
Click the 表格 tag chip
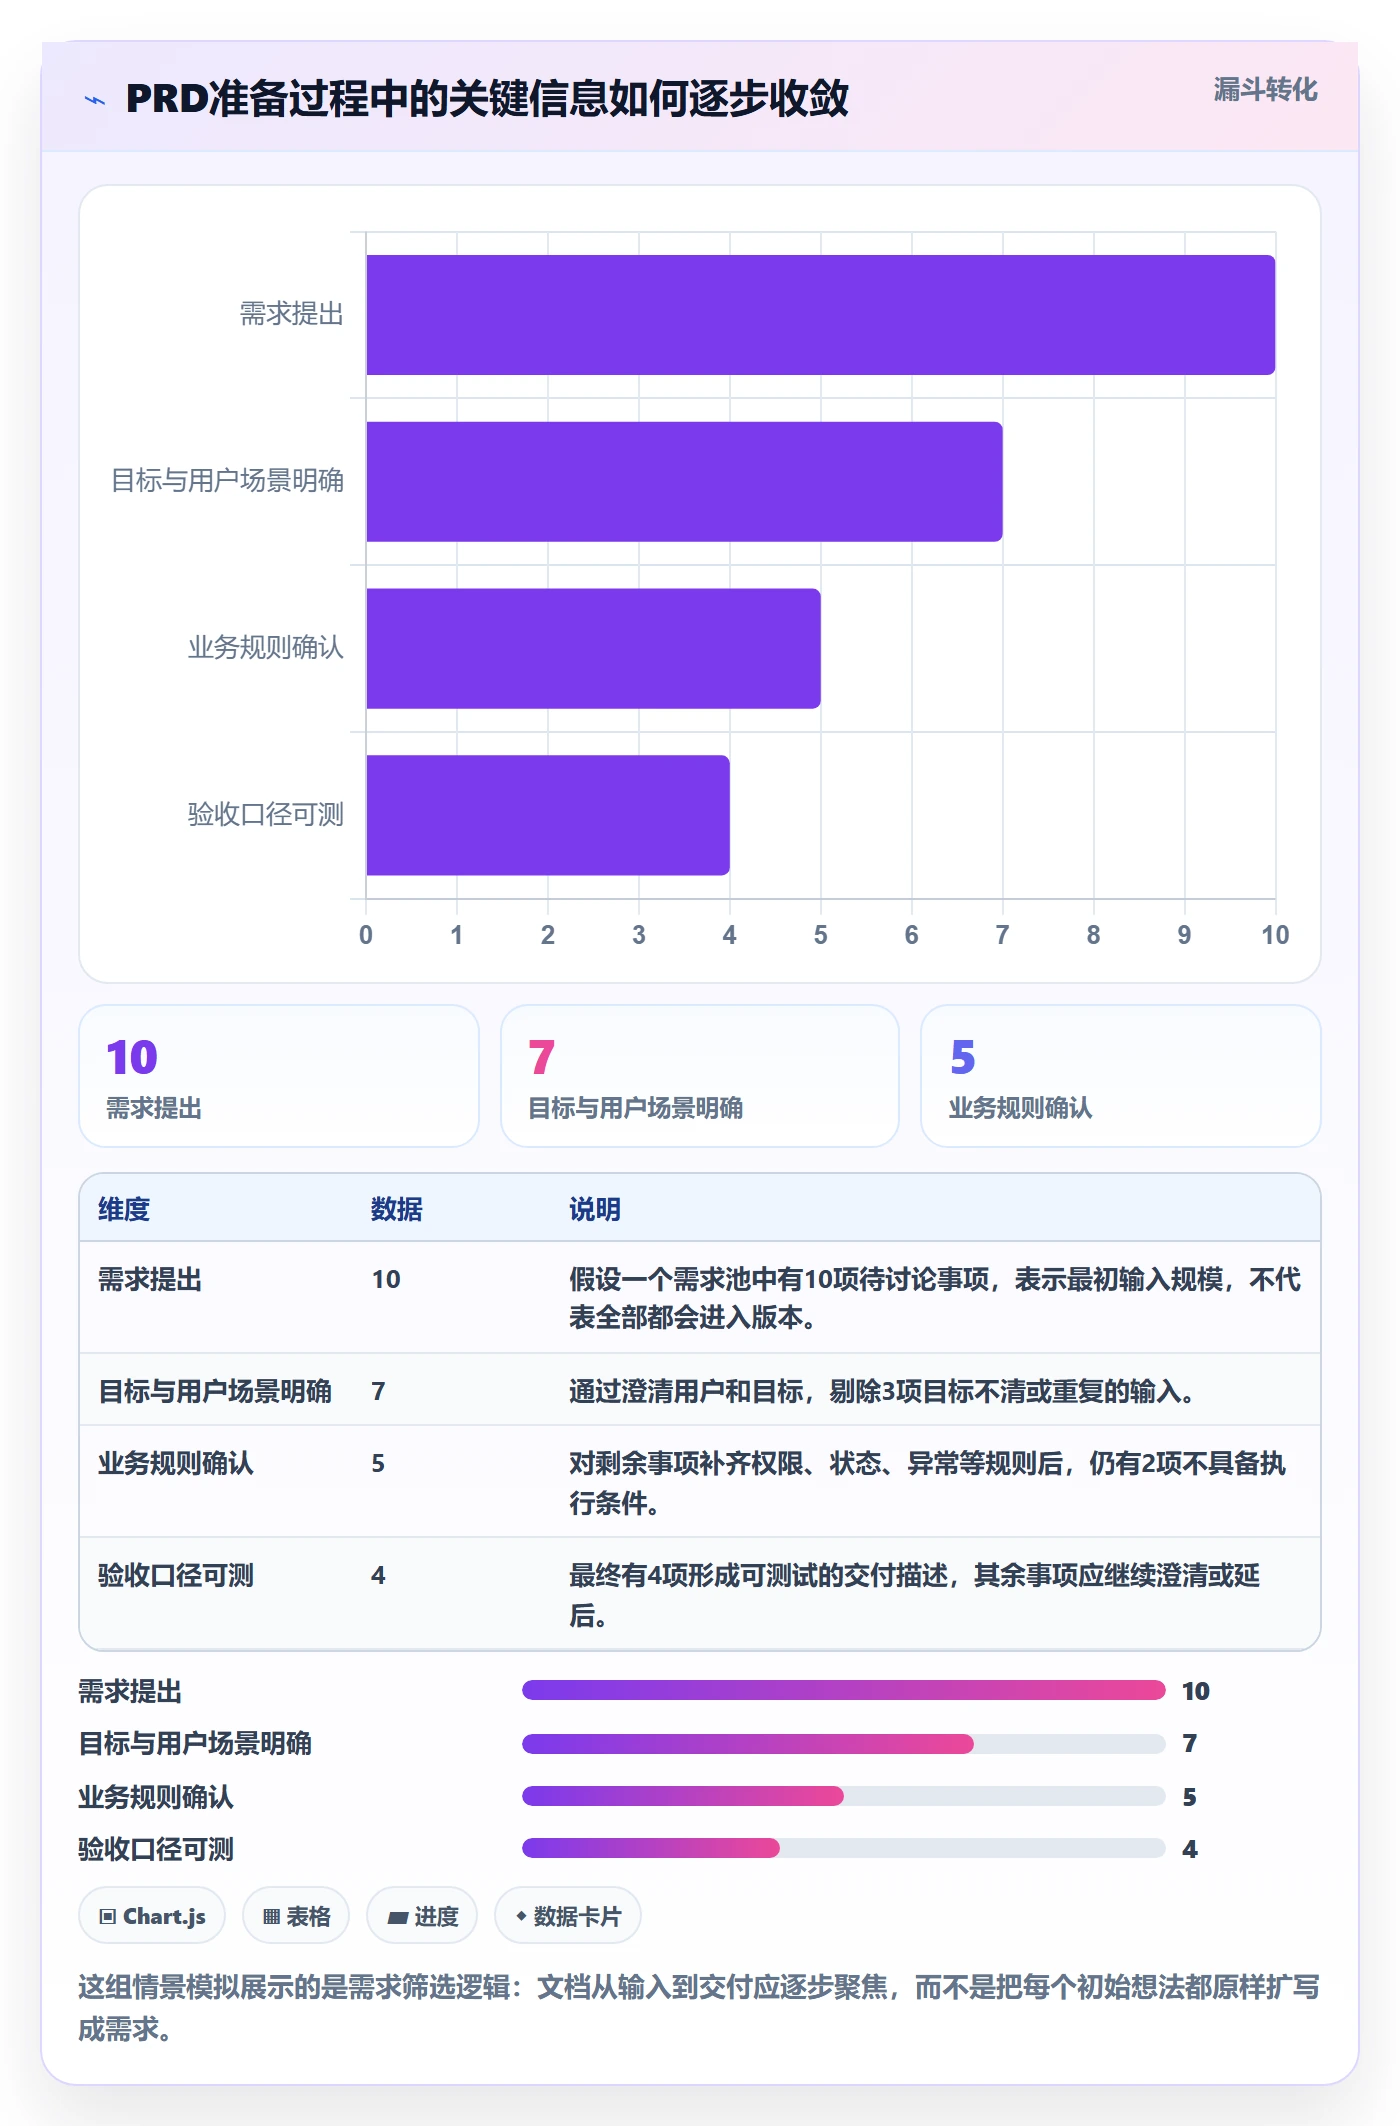click(x=296, y=1916)
